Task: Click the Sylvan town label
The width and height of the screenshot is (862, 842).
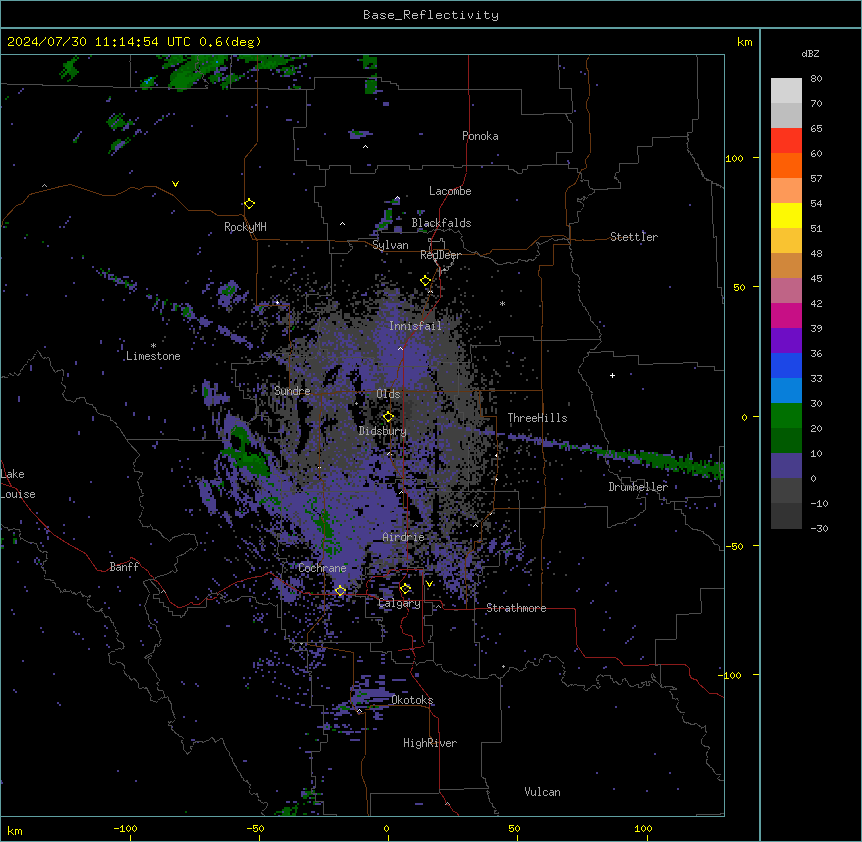Action: pyautogui.click(x=390, y=245)
